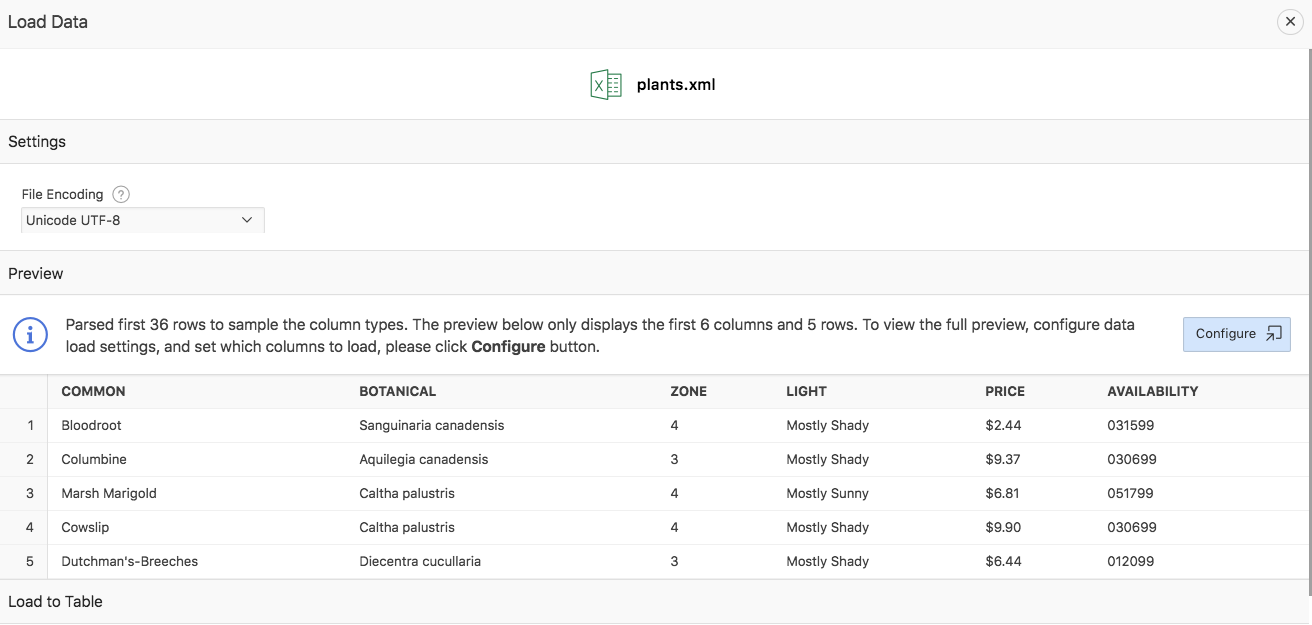
Task: Click the $9.90 price cell
Action: (x=1003, y=527)
